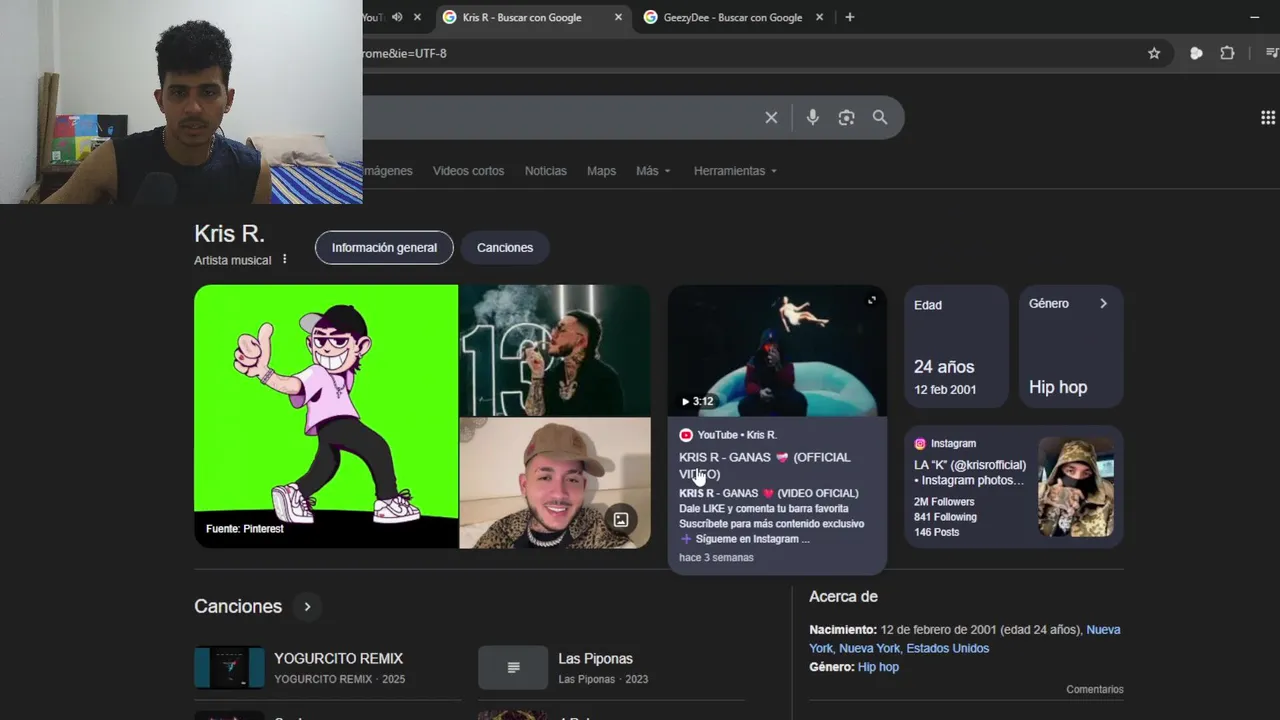Open the green cartoon Pinterest image
1280x720 pixels.
[326, 416]
